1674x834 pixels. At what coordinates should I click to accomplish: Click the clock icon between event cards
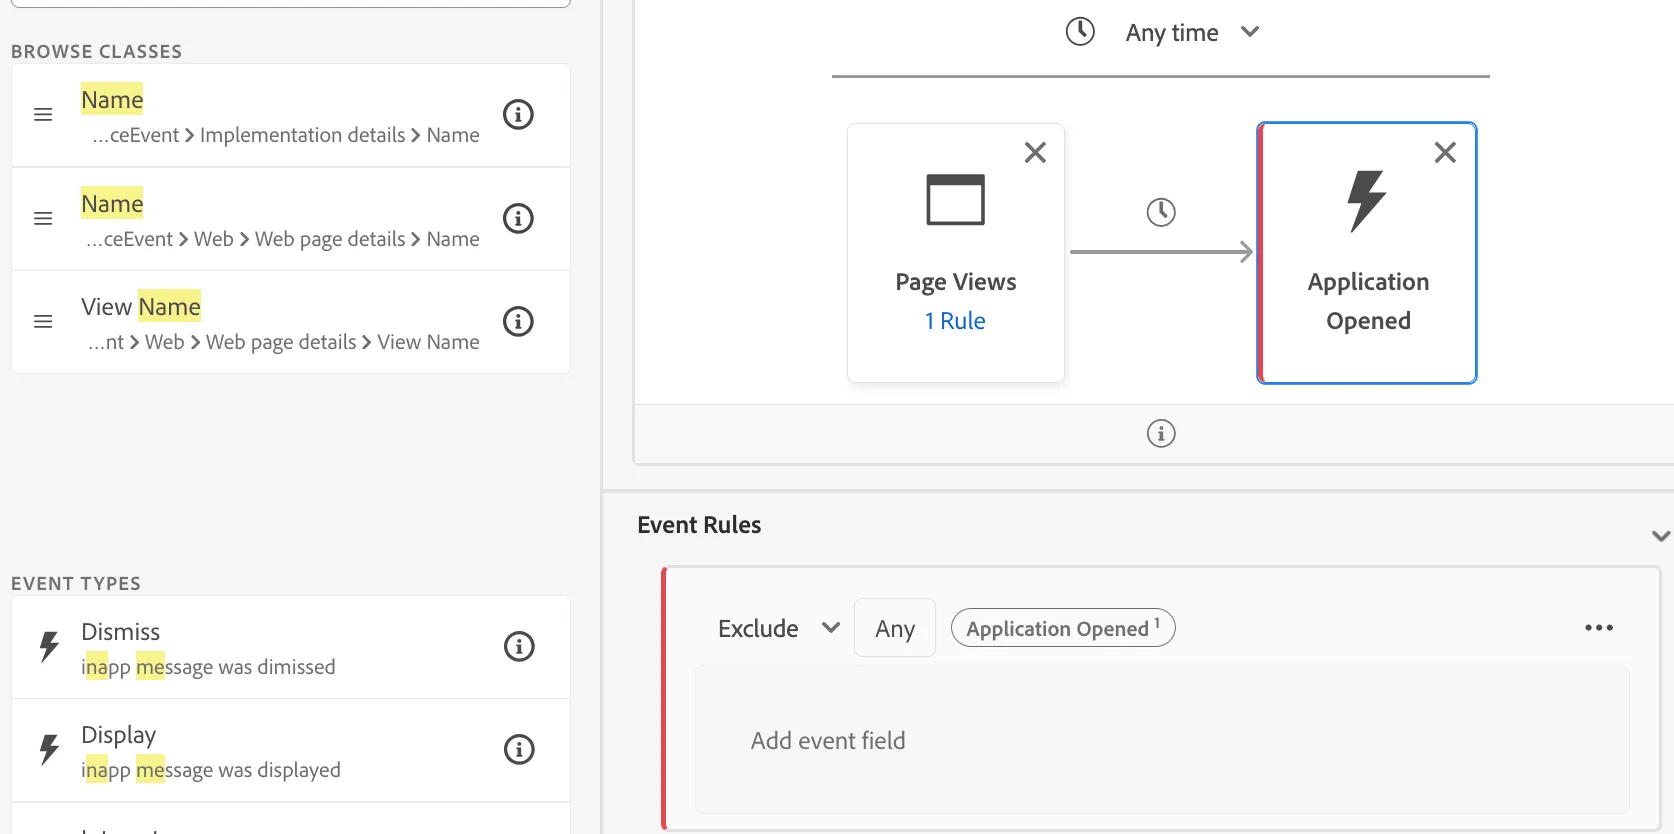1161,212
